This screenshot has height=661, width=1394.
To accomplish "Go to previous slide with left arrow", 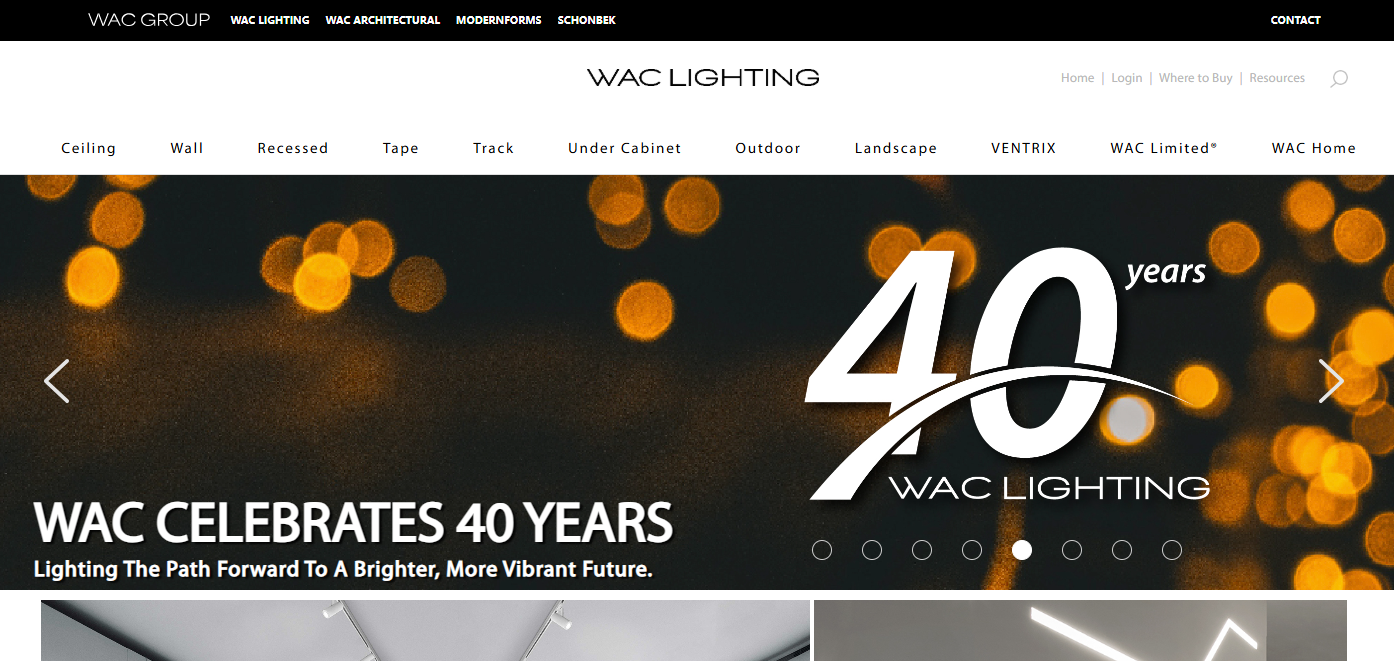I will click(x=57, y=381).
